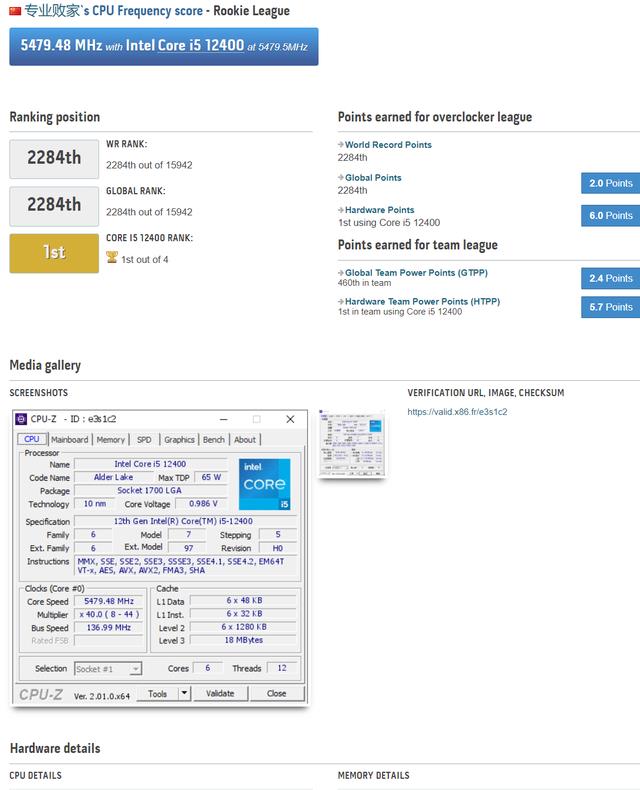Open Hardware Team Power Points (HTPP) link

point(422,301)
